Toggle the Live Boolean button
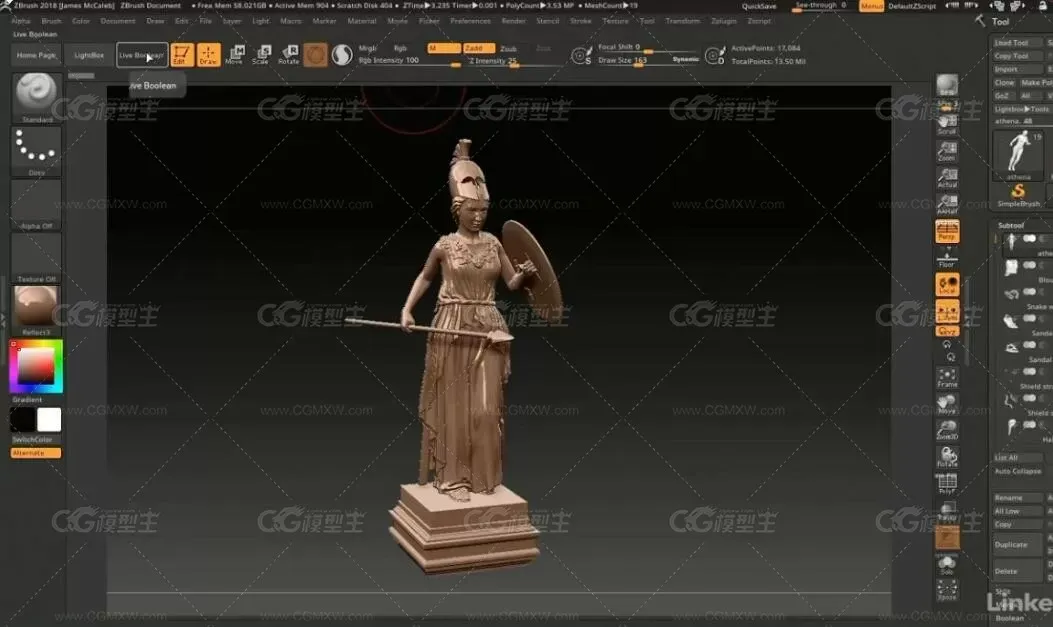 [x=142, y=55]
